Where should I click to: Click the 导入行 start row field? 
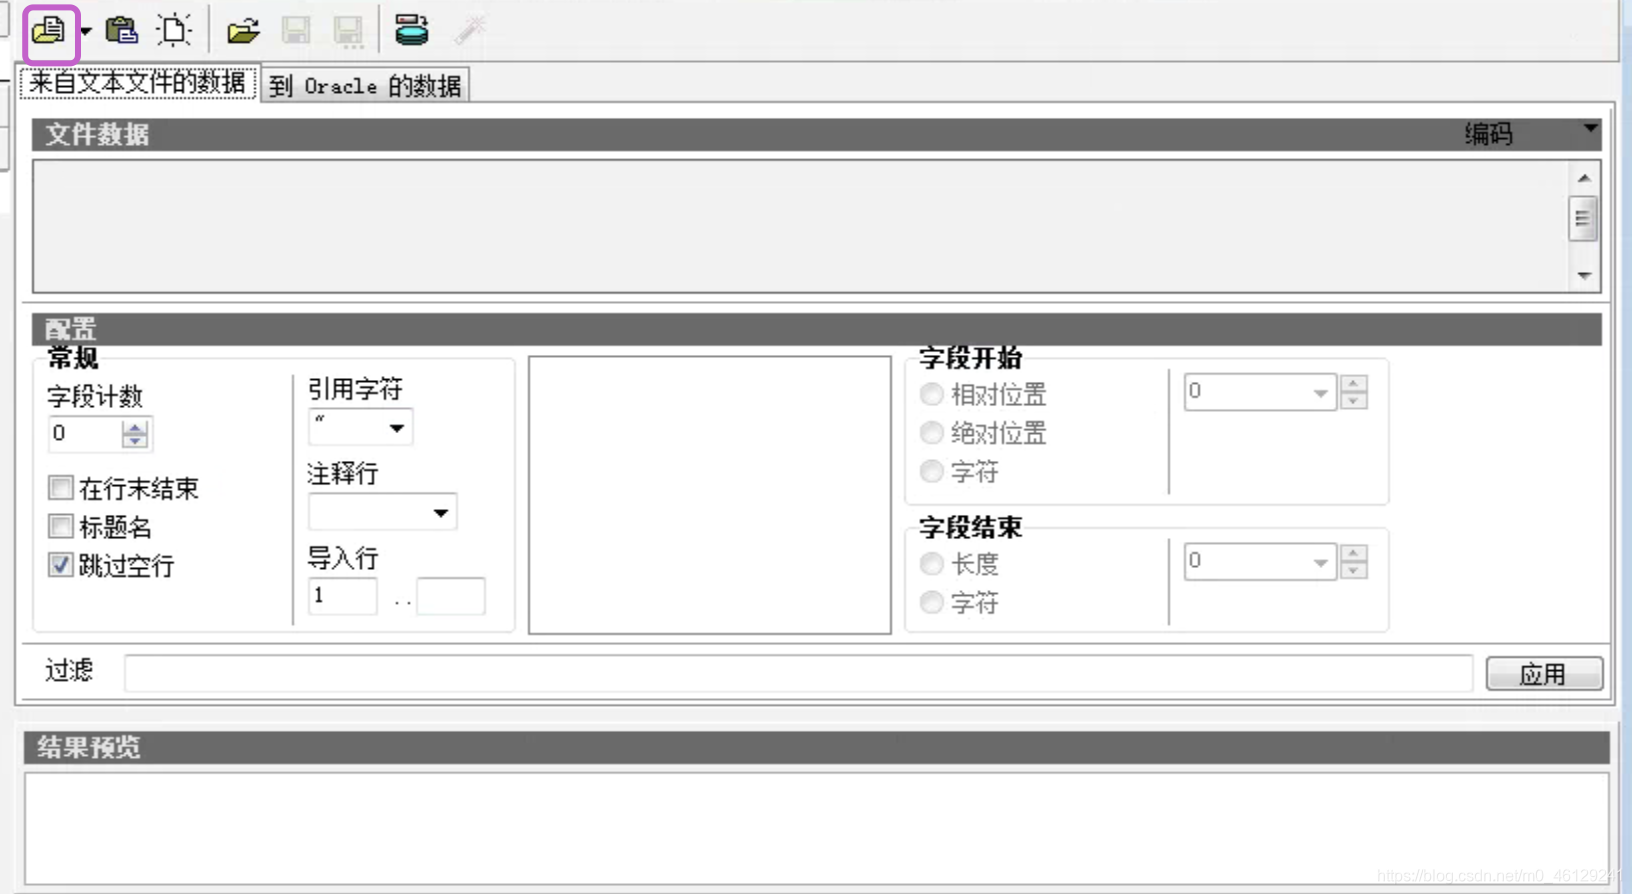pos(343,596)
